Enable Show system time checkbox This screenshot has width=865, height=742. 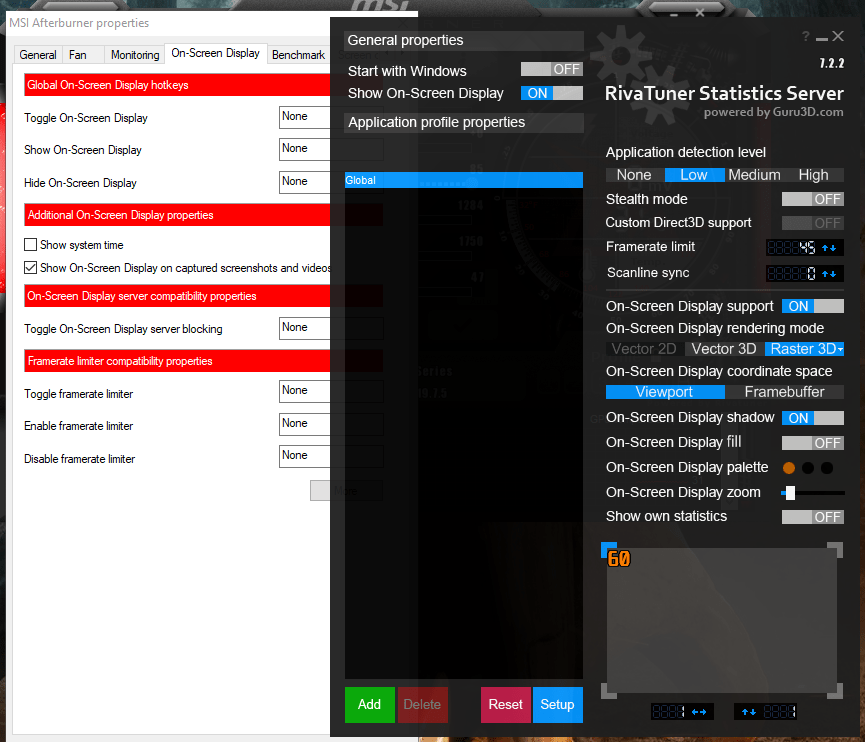point(31,244)
